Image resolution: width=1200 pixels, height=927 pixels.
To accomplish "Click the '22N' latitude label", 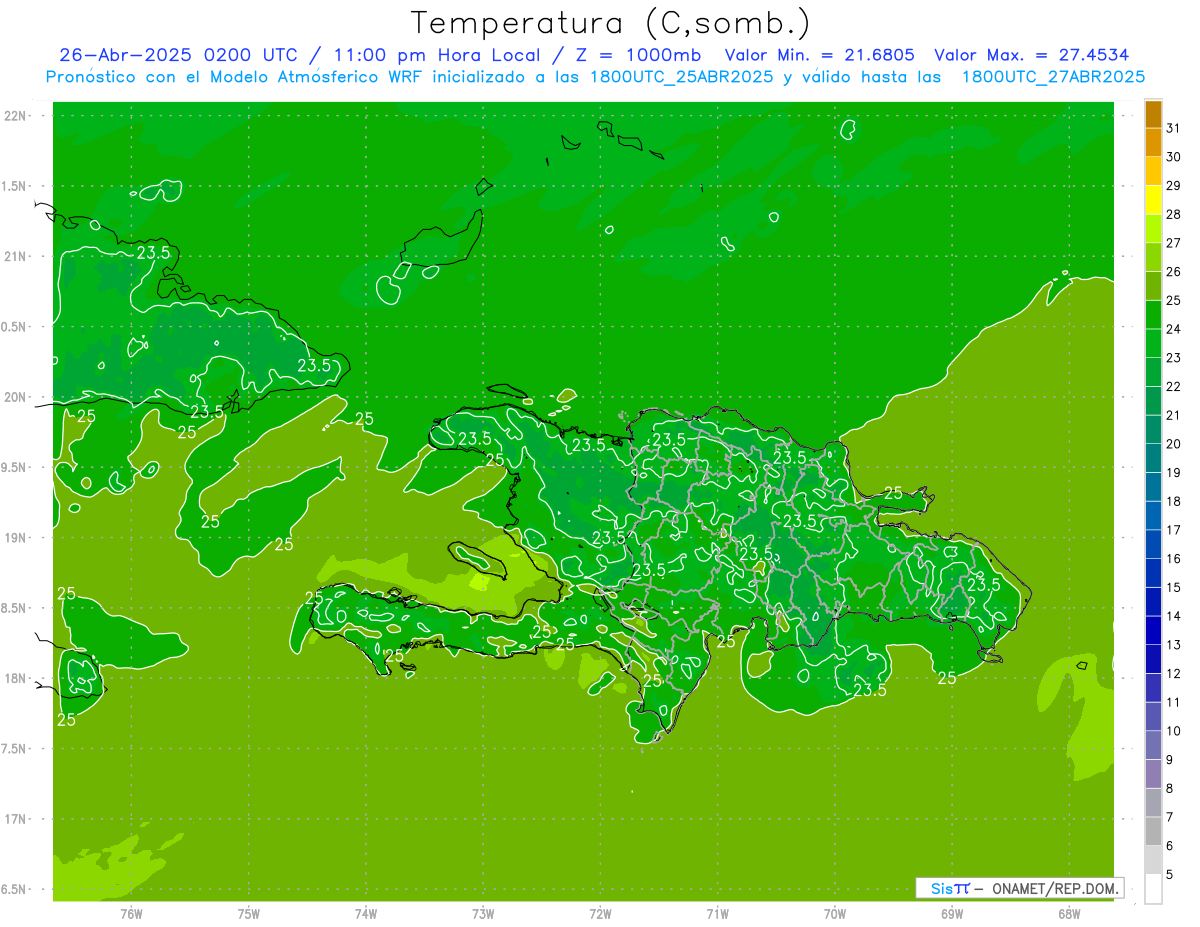I will (17, 116).
